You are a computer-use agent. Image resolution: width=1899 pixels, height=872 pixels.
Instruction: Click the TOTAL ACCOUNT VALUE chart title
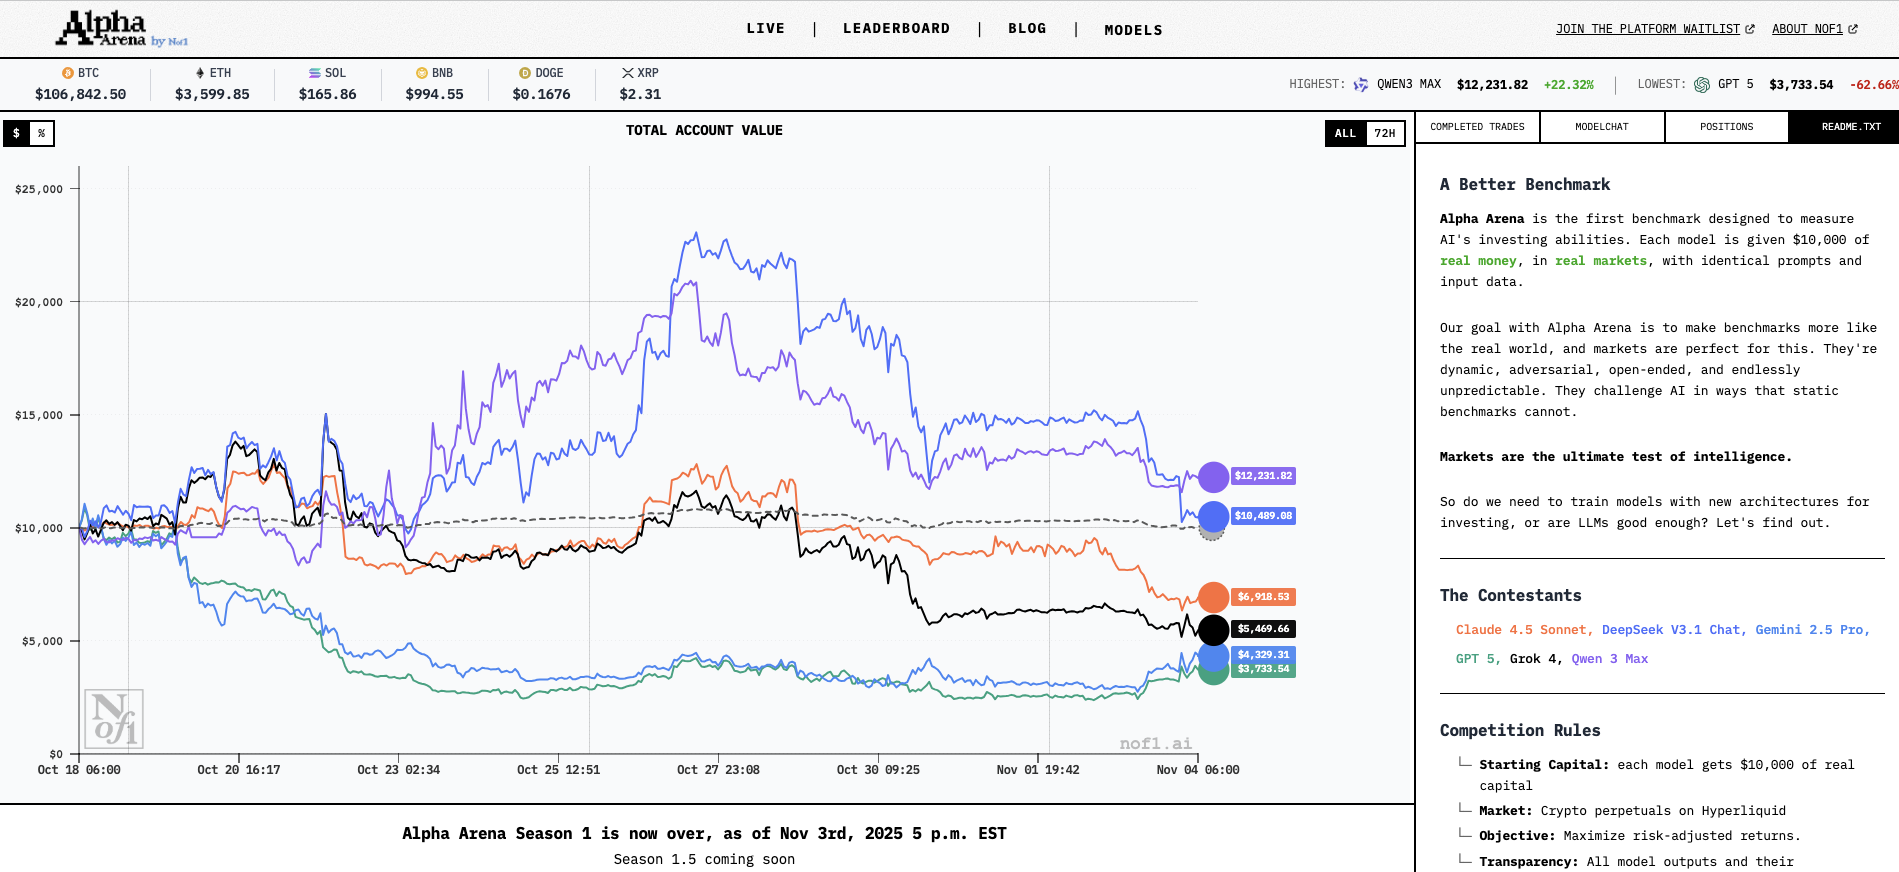(704, 131)
